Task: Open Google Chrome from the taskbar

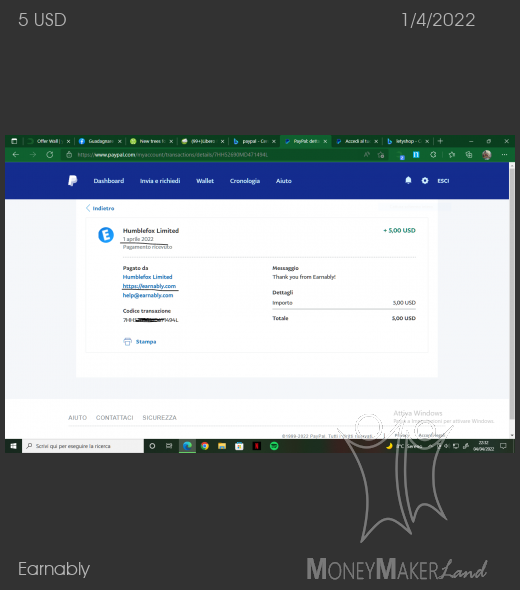Action: coord(205,446)
